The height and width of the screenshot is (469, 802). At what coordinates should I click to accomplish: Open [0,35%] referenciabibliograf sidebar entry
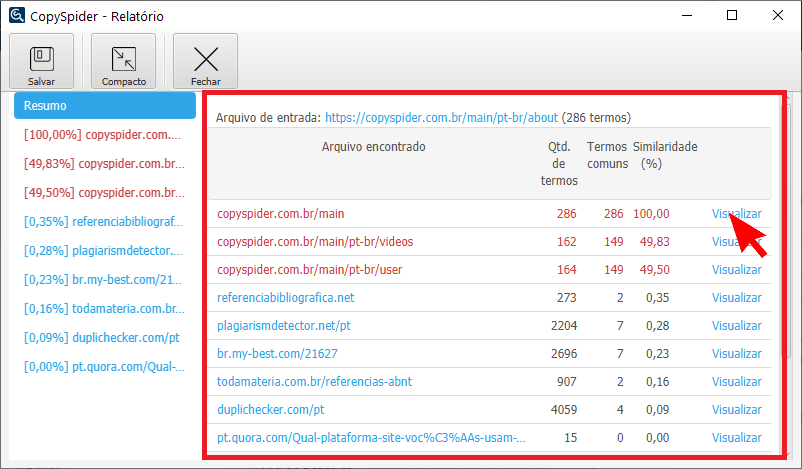pyautogui.click(x=103, y=221)
